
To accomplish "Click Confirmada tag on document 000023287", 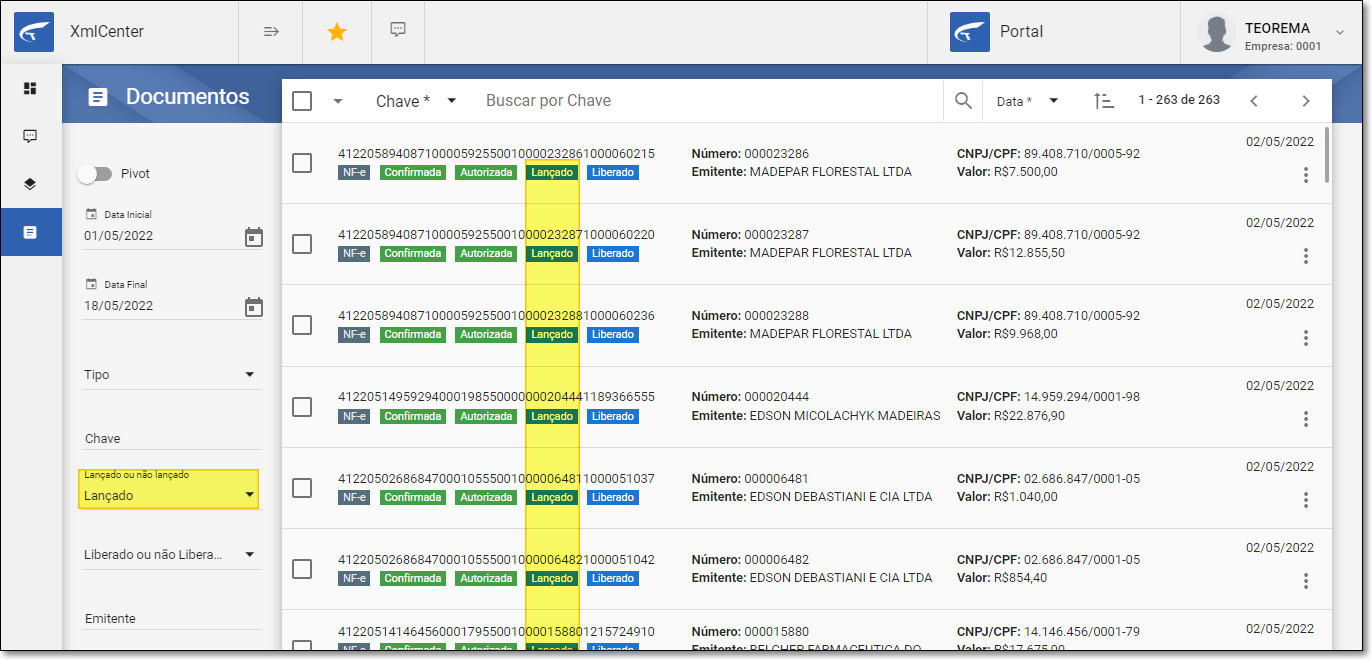I will click(x=413, y=253).
